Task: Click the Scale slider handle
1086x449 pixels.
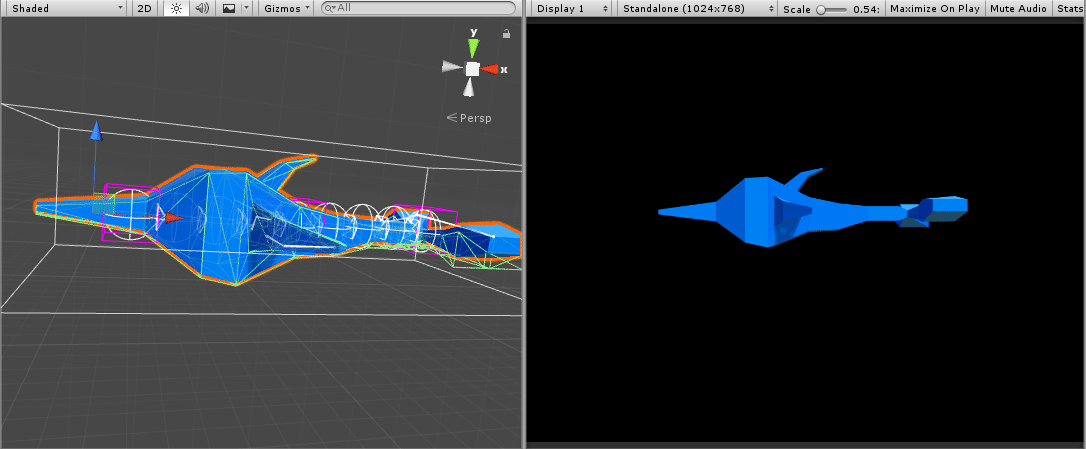Action: click(821, 9)
